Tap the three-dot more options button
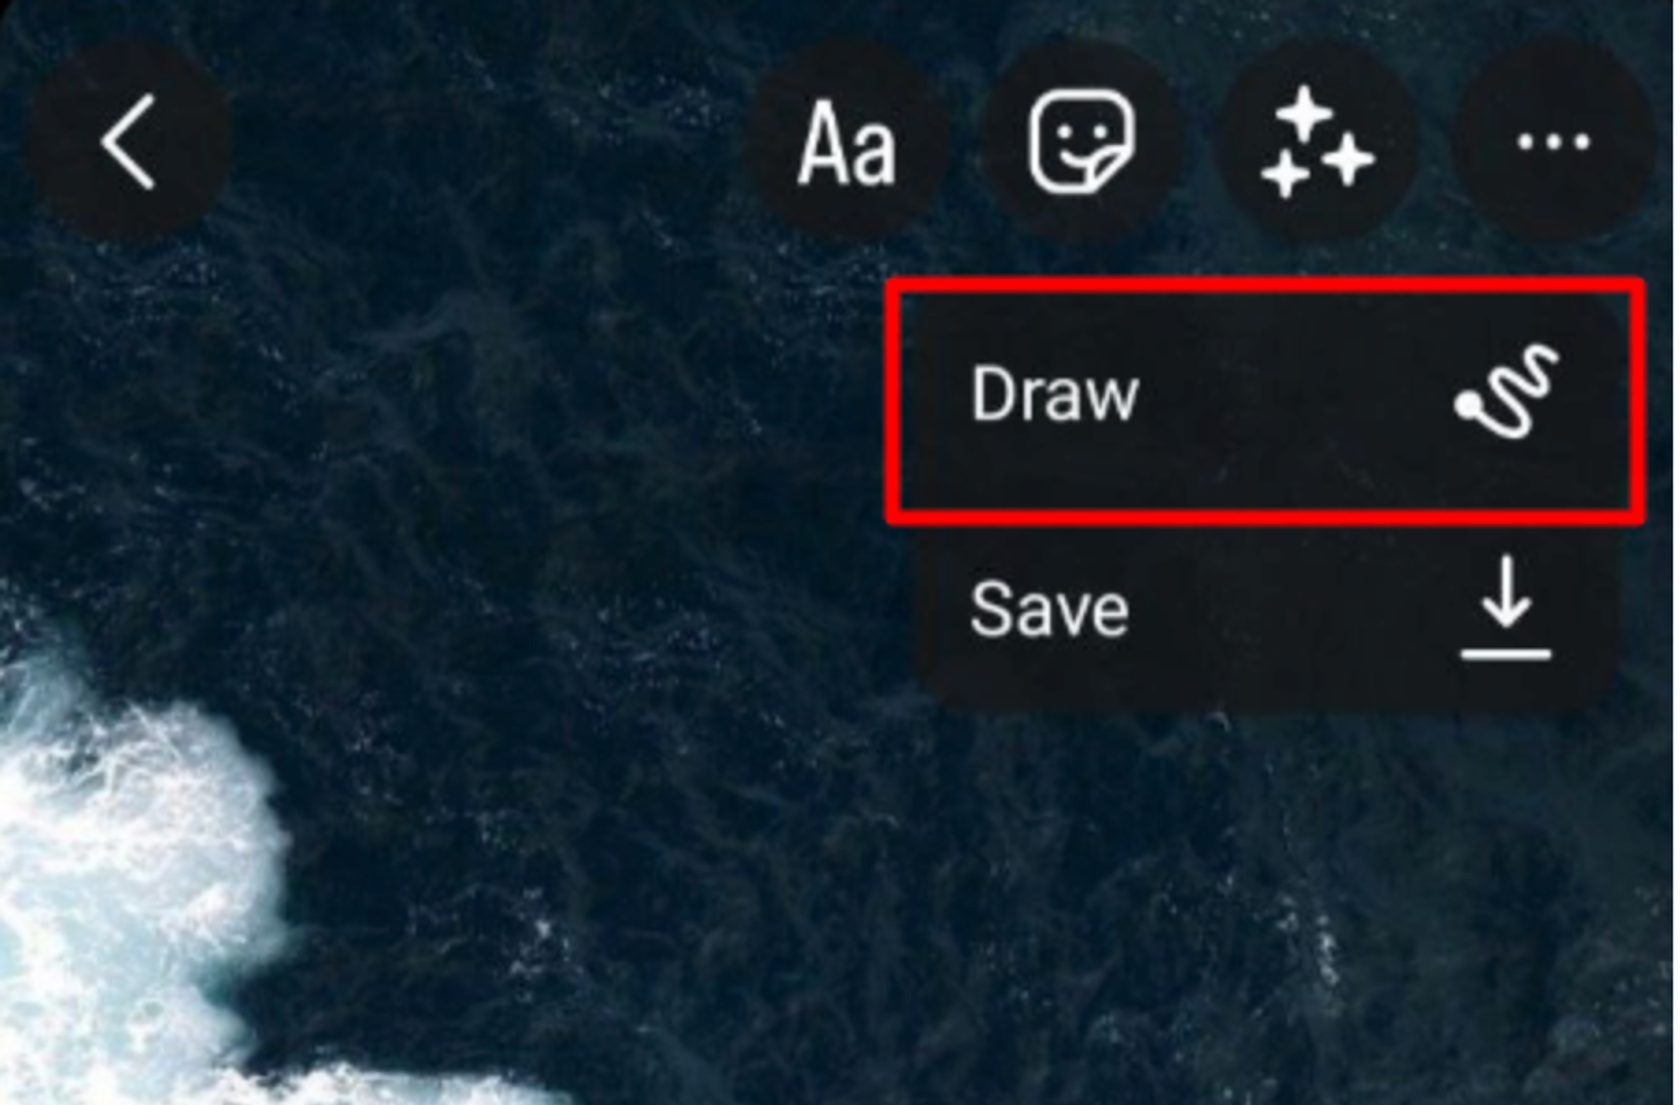 (x=1553, y=142)
